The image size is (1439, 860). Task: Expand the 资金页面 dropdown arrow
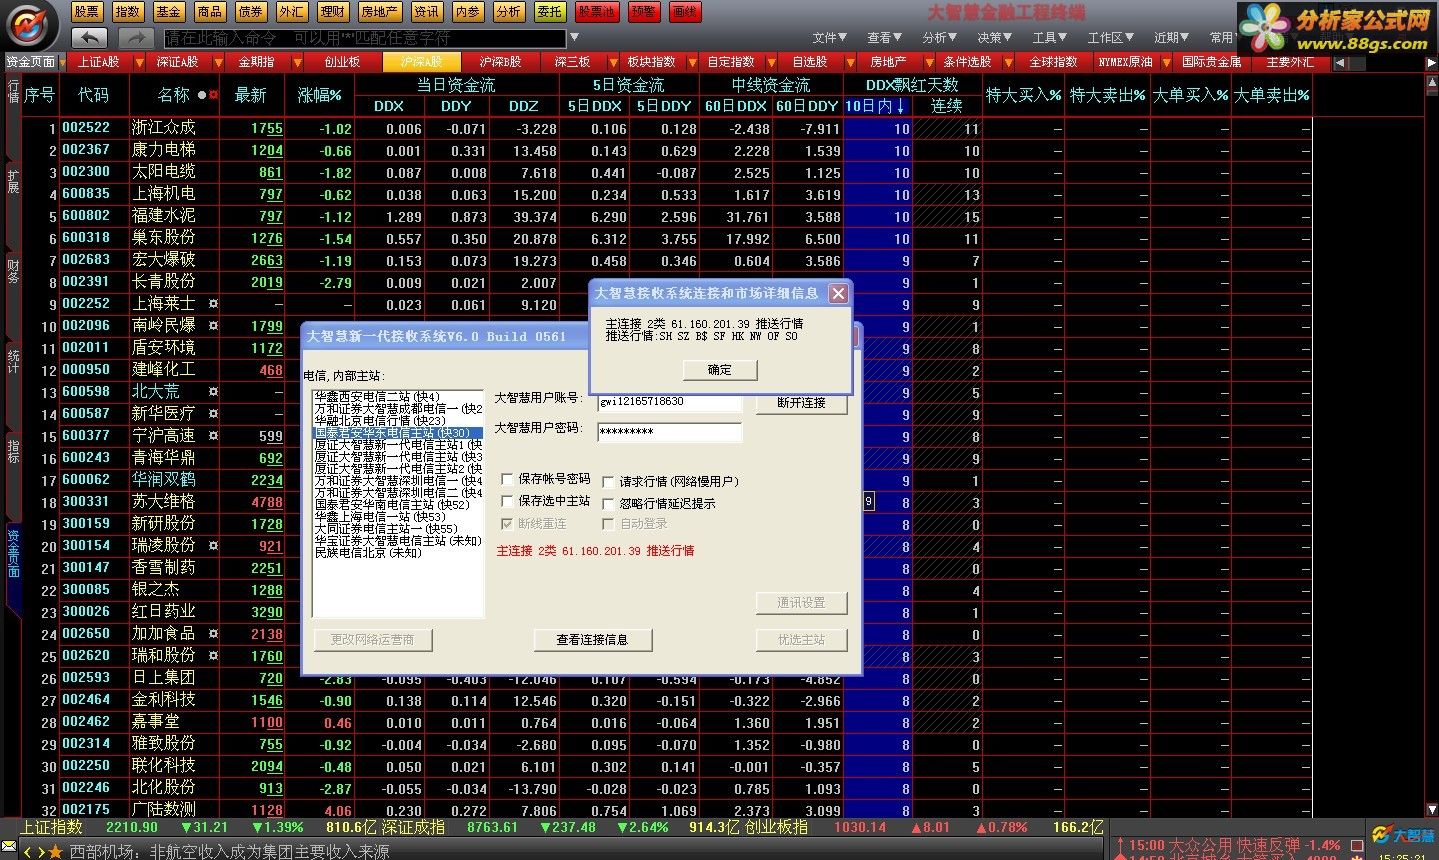pos(62,62)
